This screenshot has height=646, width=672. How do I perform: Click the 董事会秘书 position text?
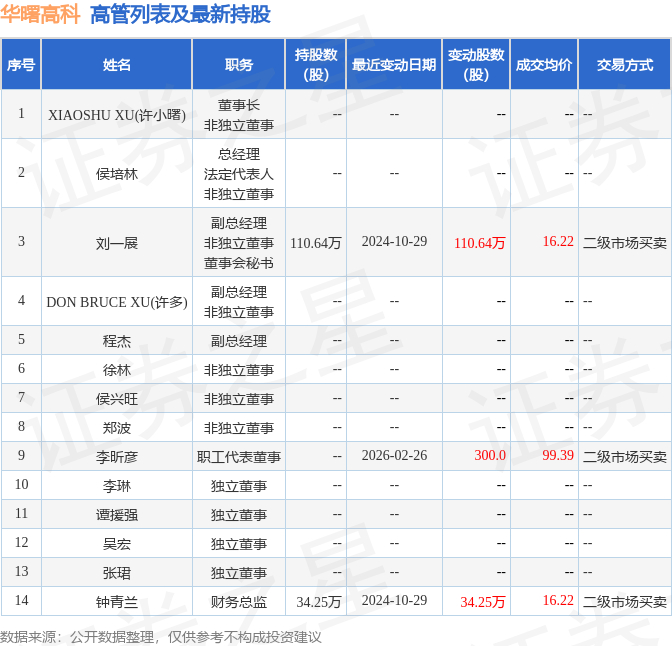(x=239, y=263)
